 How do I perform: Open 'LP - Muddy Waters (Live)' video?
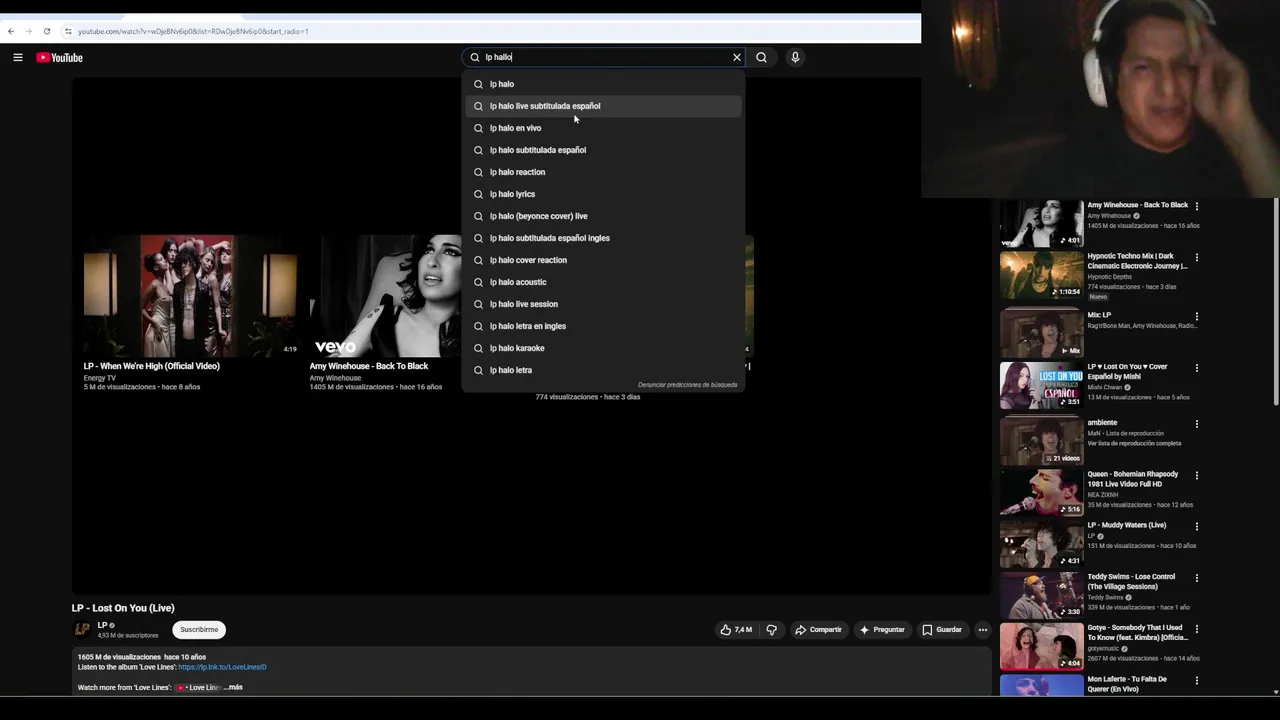pyautogui.click(x=1040, y=543)
